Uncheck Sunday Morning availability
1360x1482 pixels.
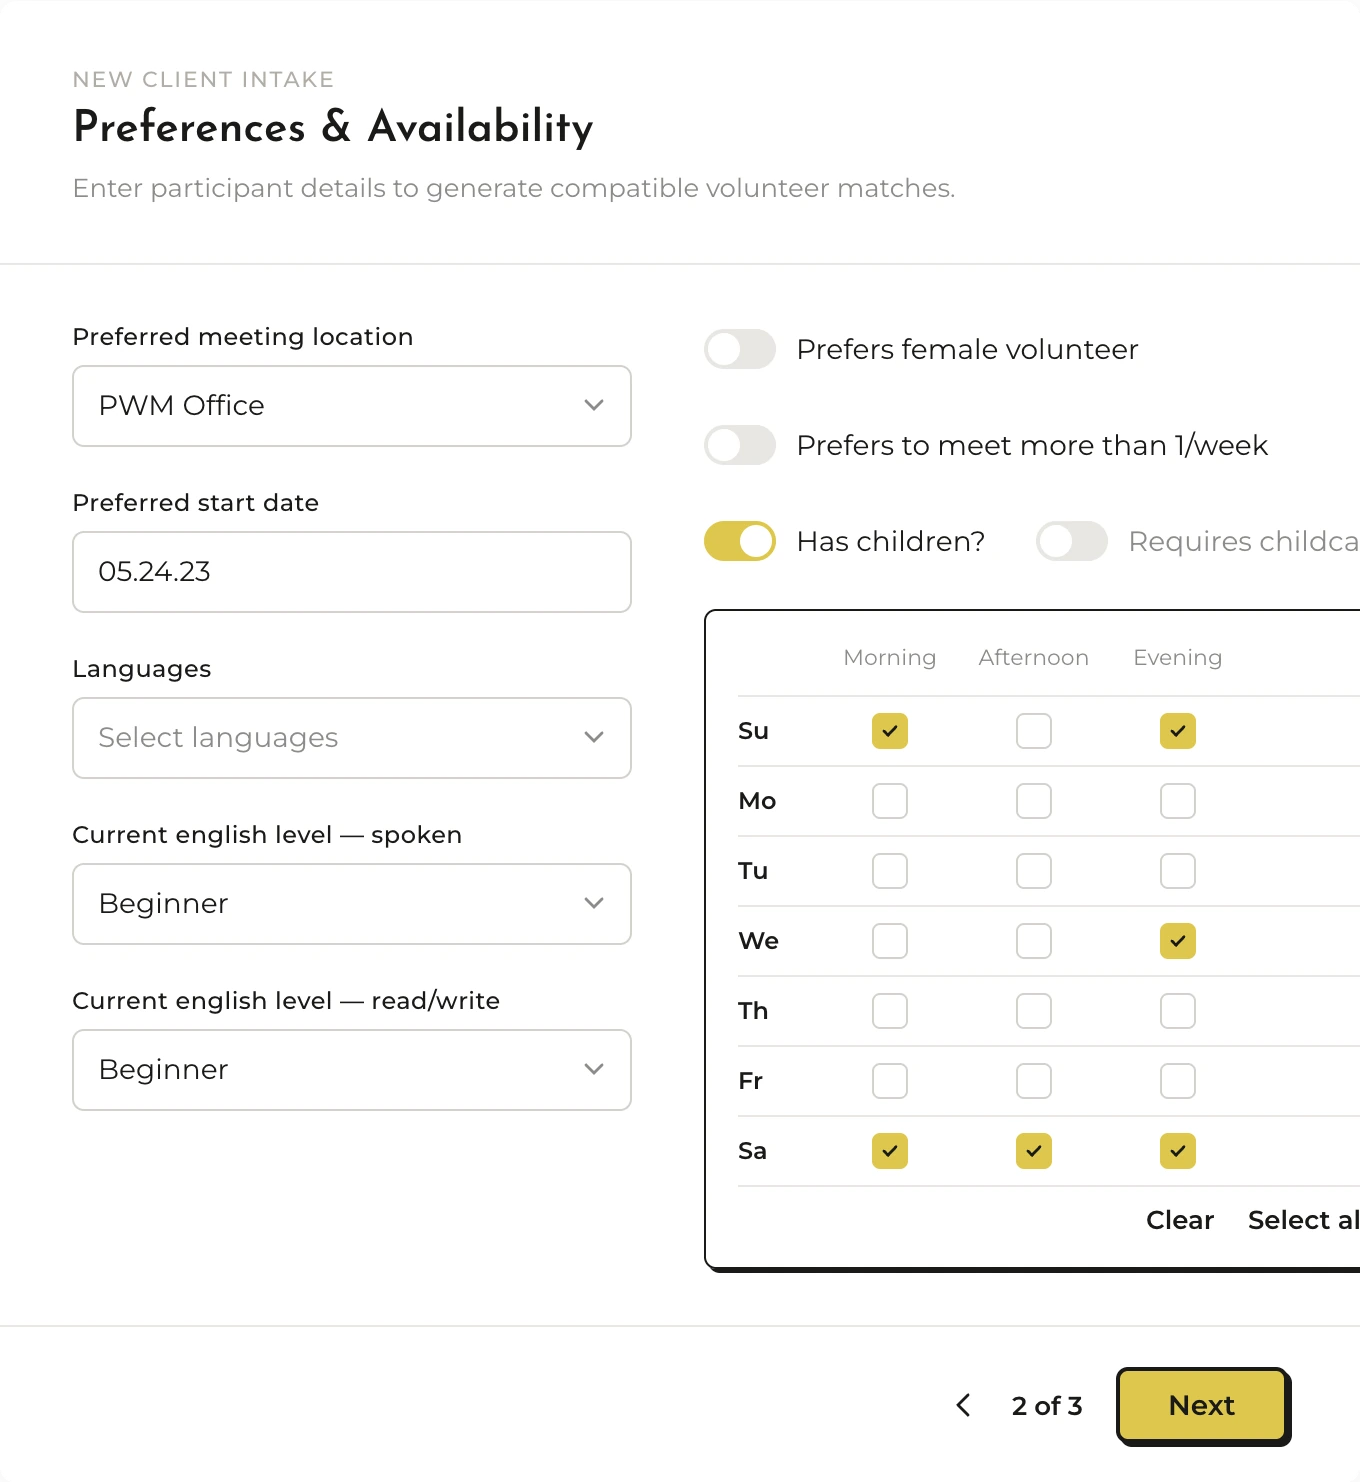click(890, 731)
